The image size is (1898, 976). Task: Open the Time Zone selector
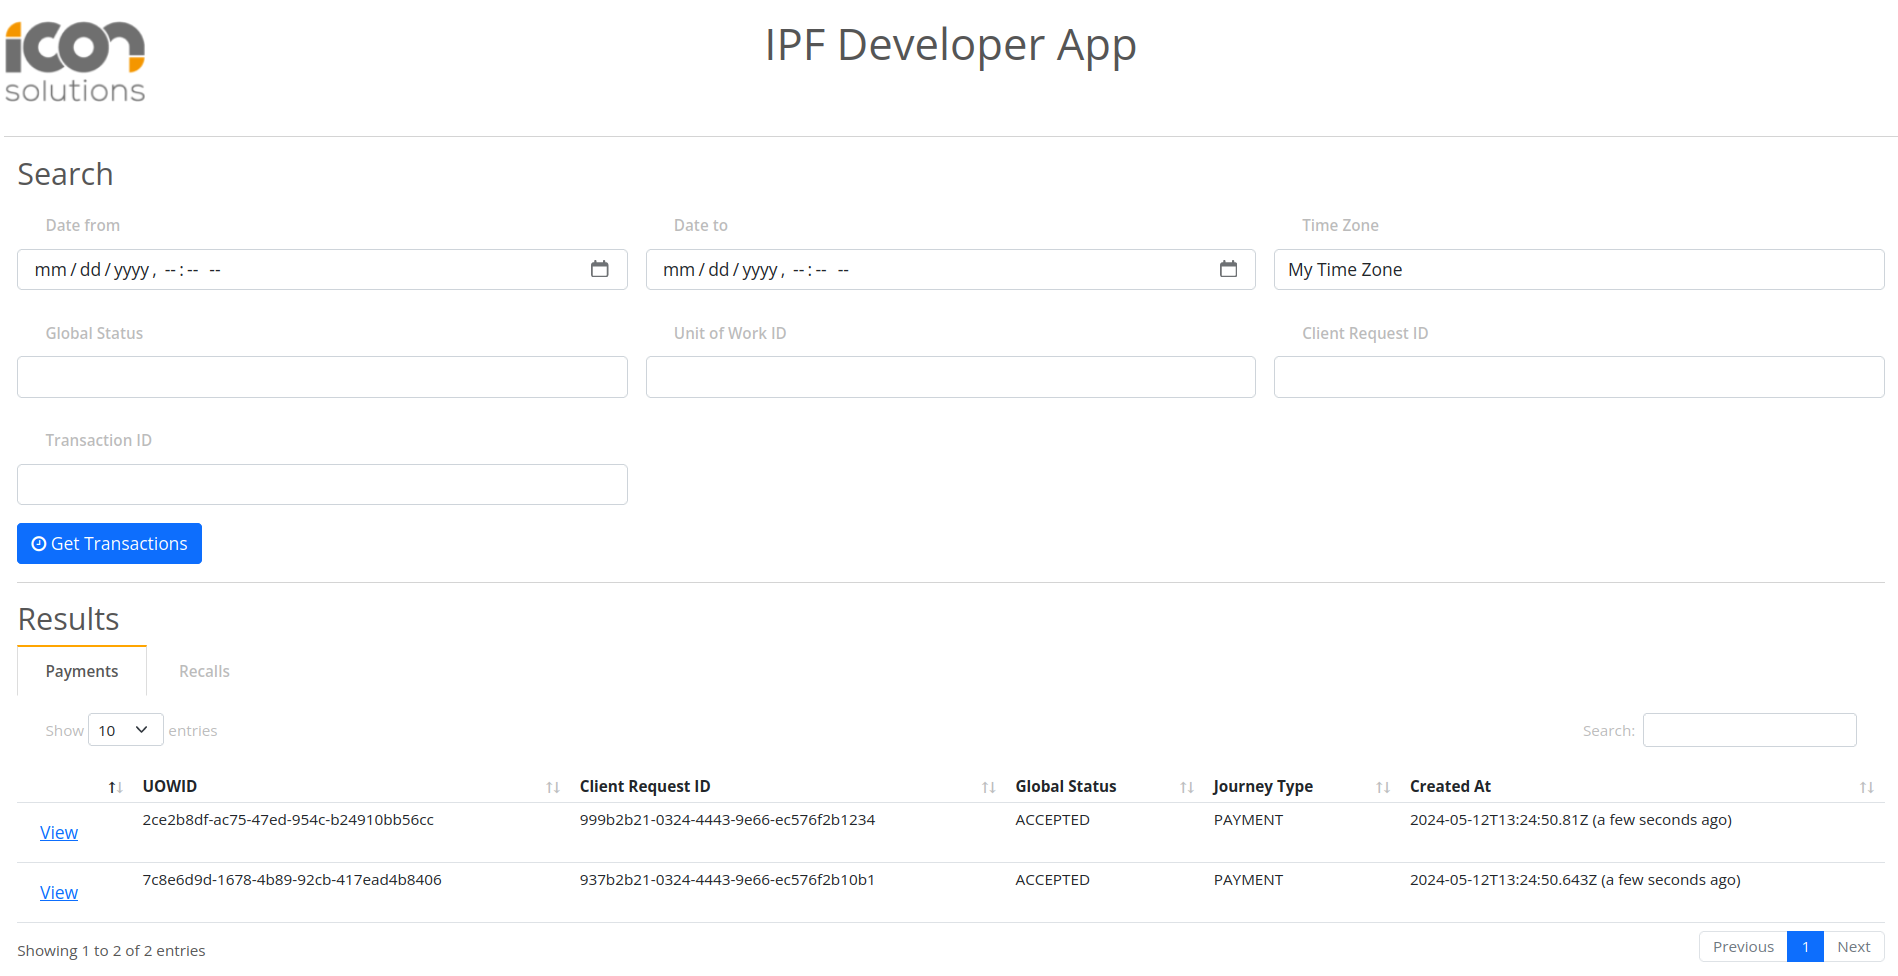click(1578, 270)
